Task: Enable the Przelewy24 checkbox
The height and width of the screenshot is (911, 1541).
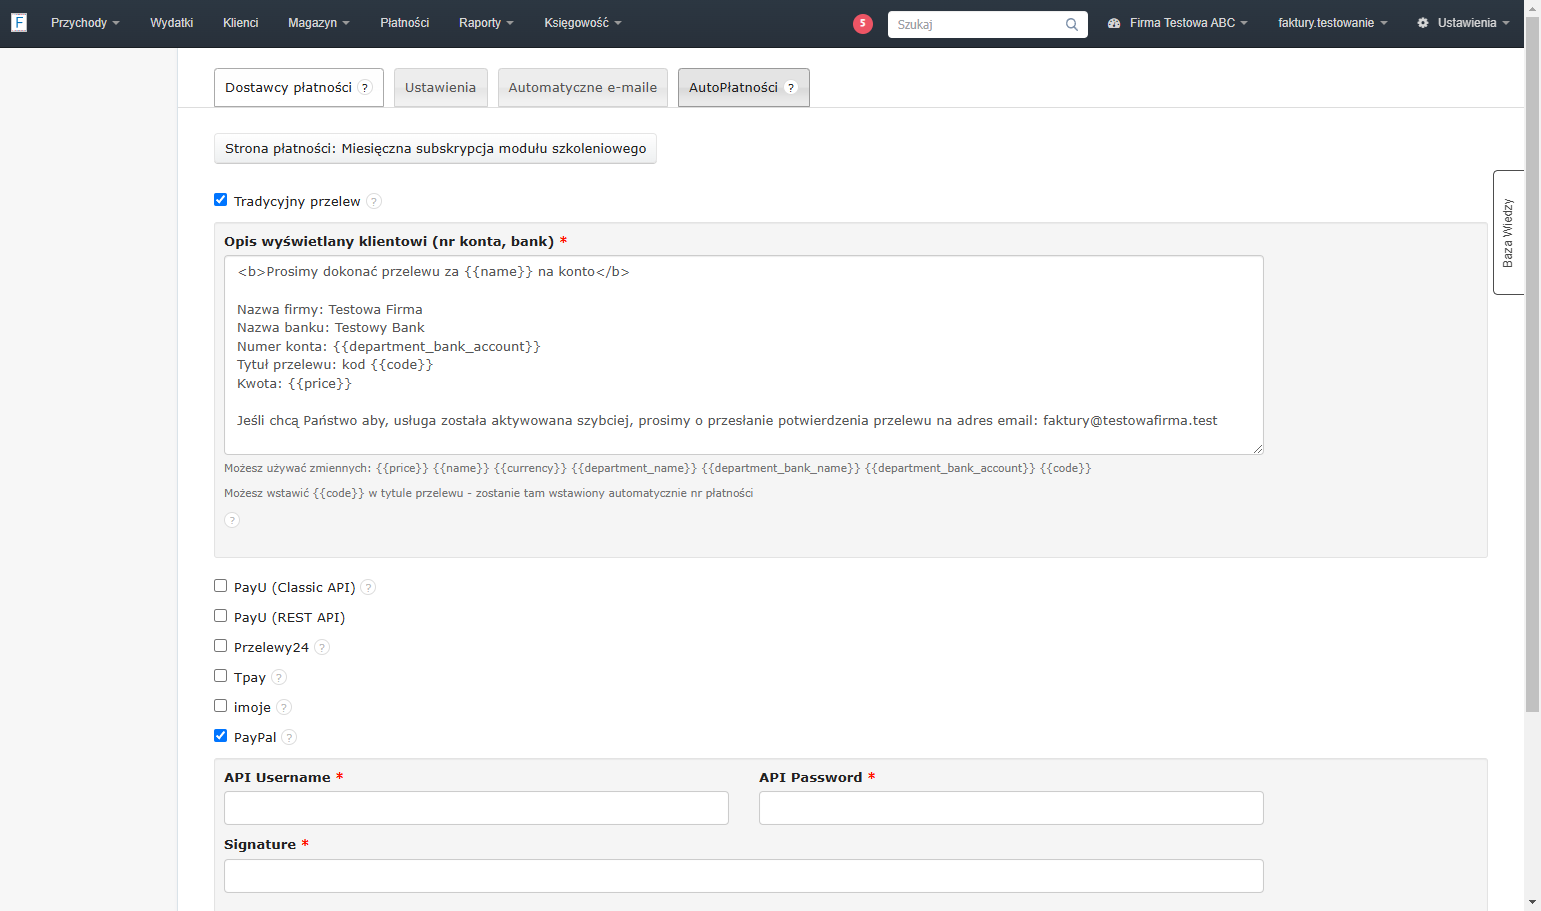Action: tap(220, 646)
